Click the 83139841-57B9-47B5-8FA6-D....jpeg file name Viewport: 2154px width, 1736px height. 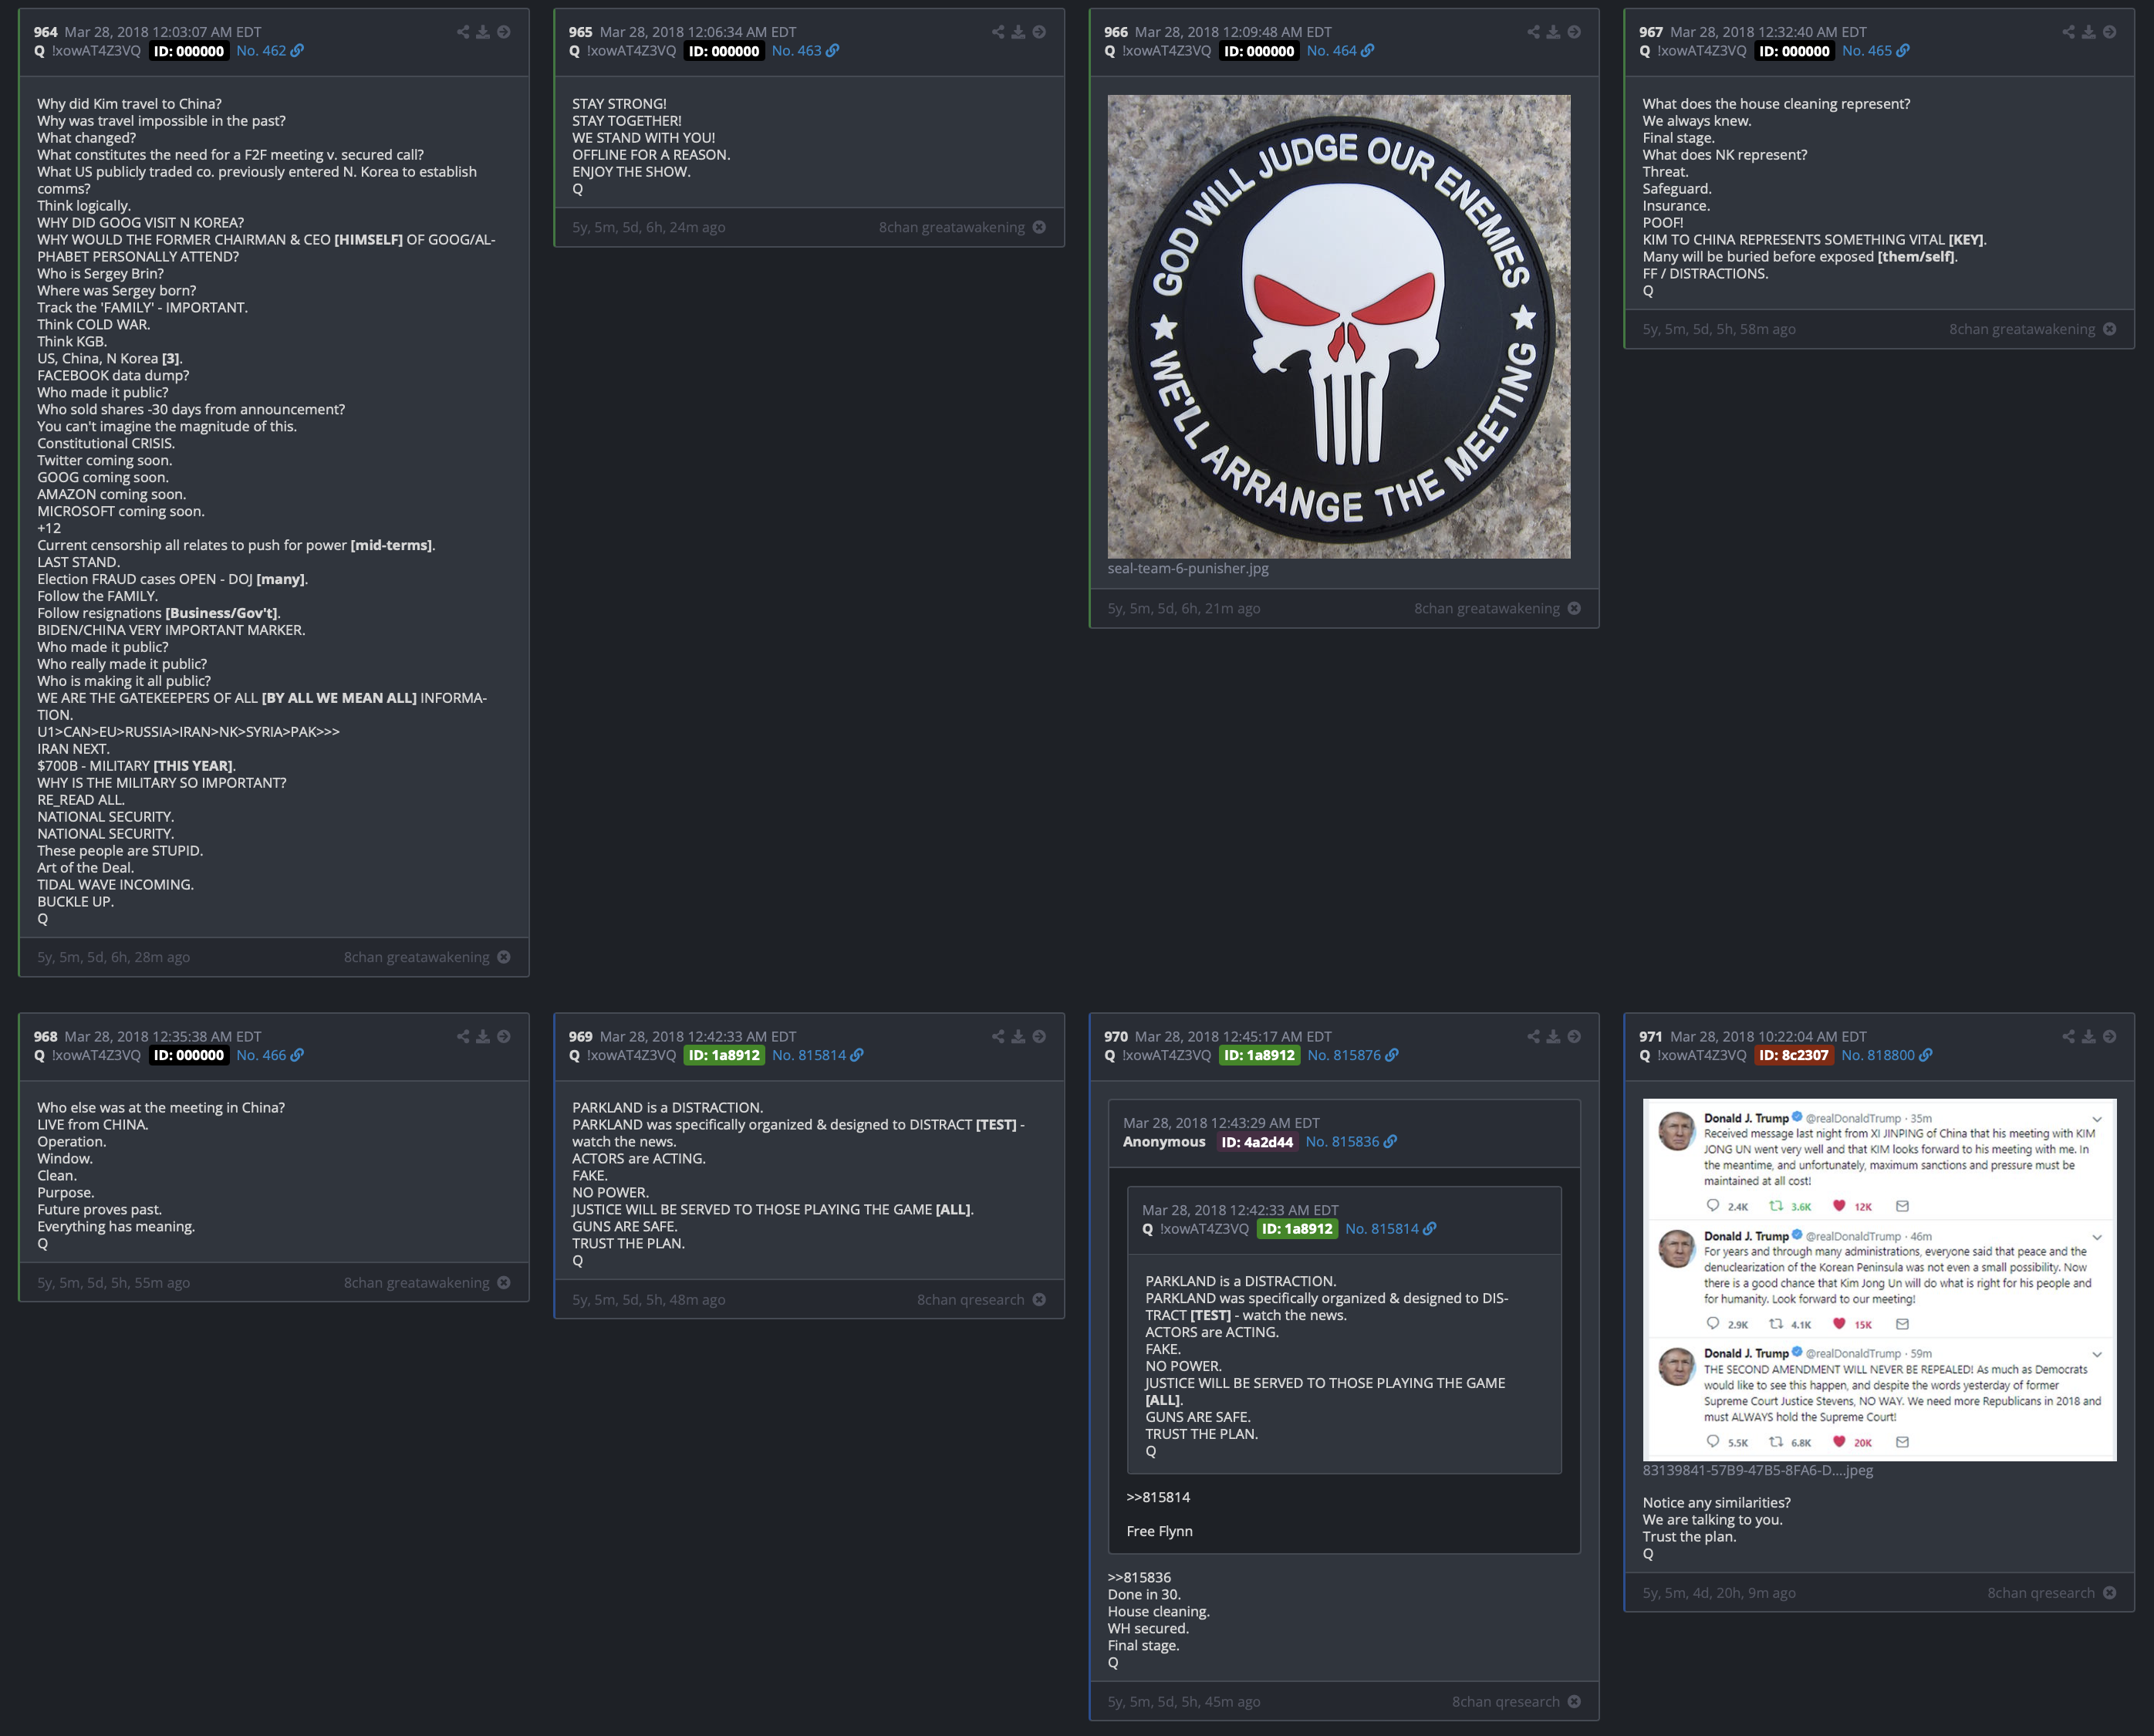[1757, 1470]
